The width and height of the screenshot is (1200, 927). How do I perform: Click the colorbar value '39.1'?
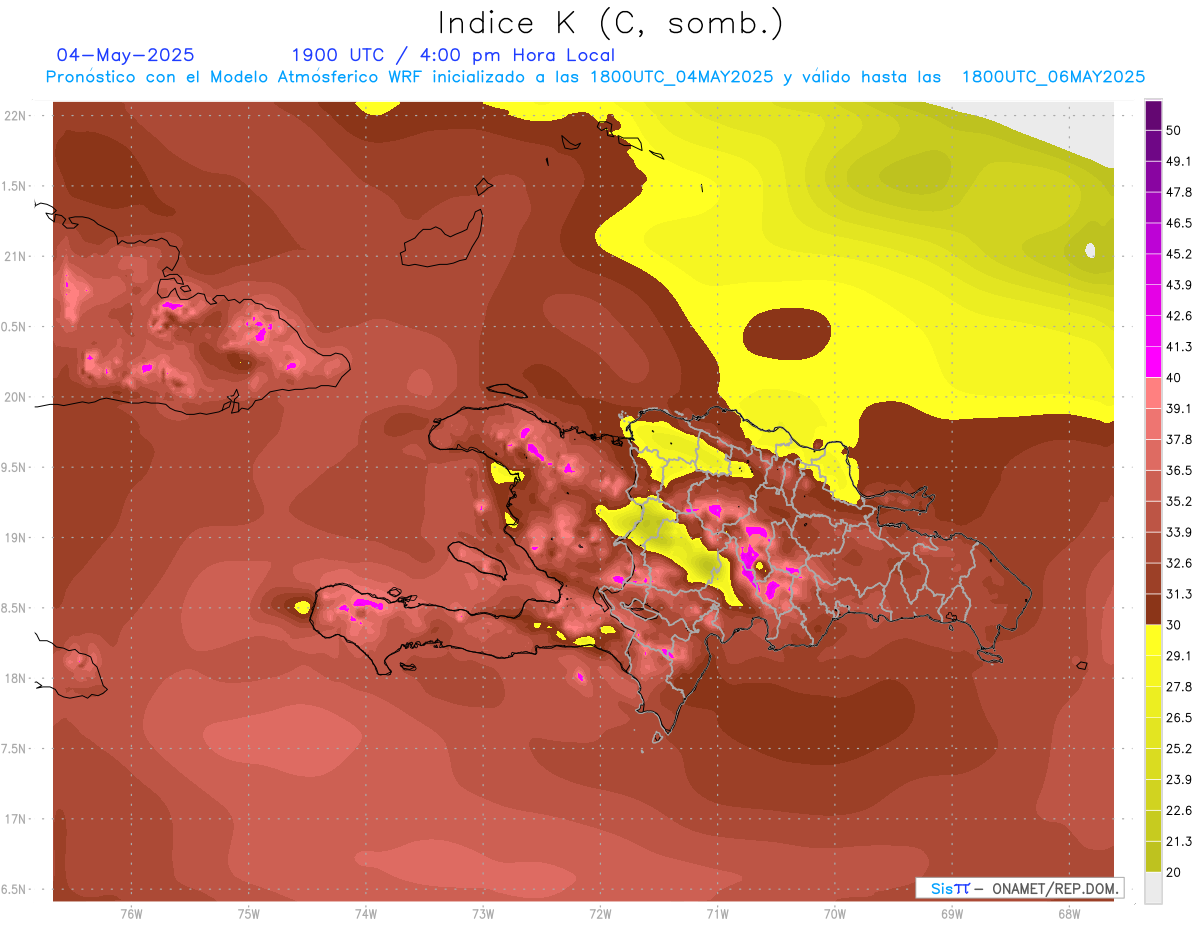coord(1179,408)
